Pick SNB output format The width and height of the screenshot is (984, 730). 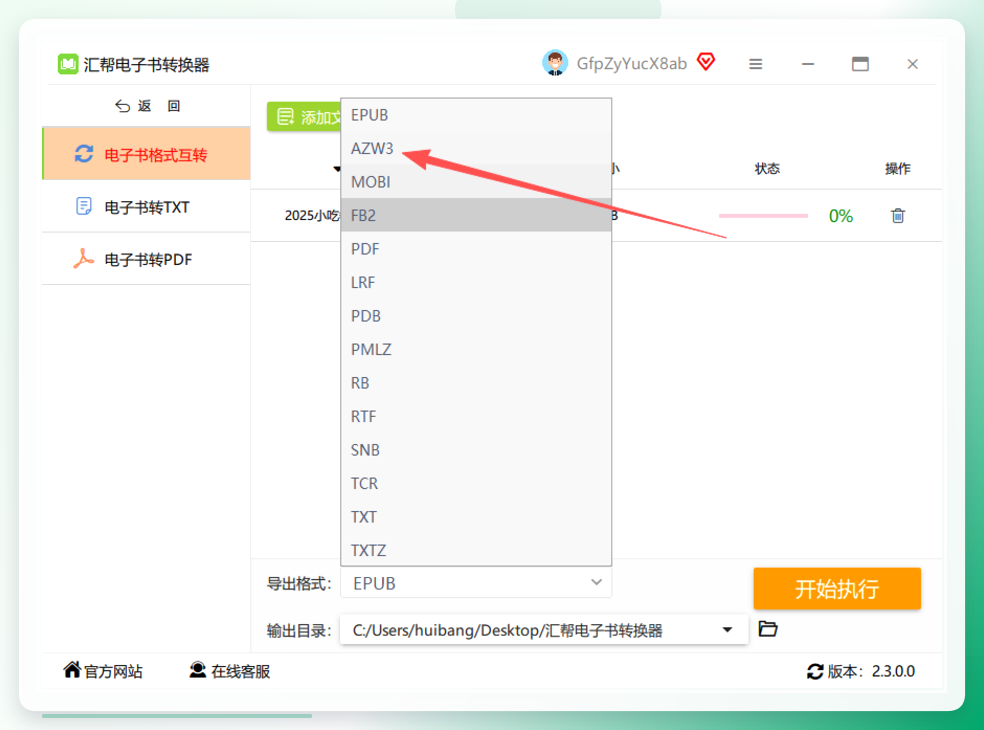[x=476, y=449]
